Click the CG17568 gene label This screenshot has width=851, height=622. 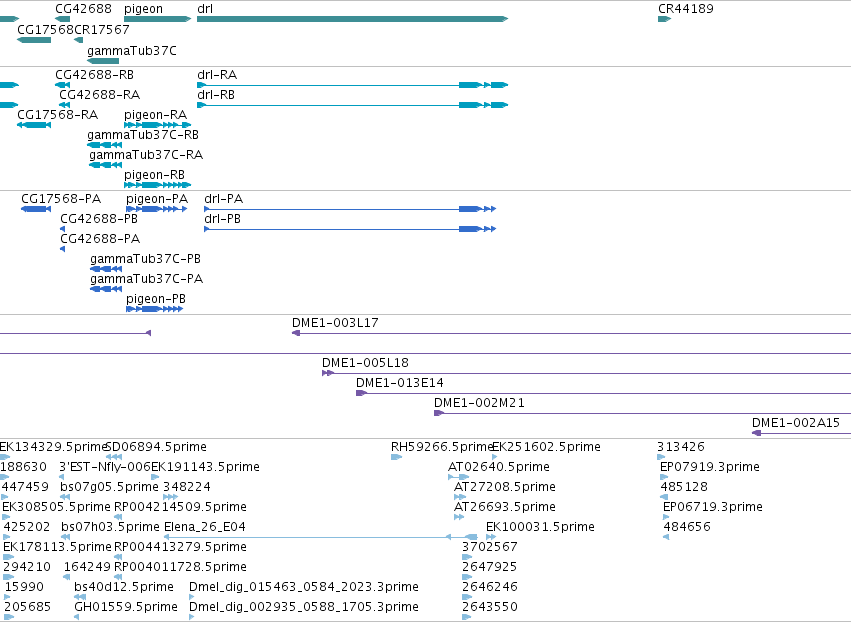[x=45, y=30]
